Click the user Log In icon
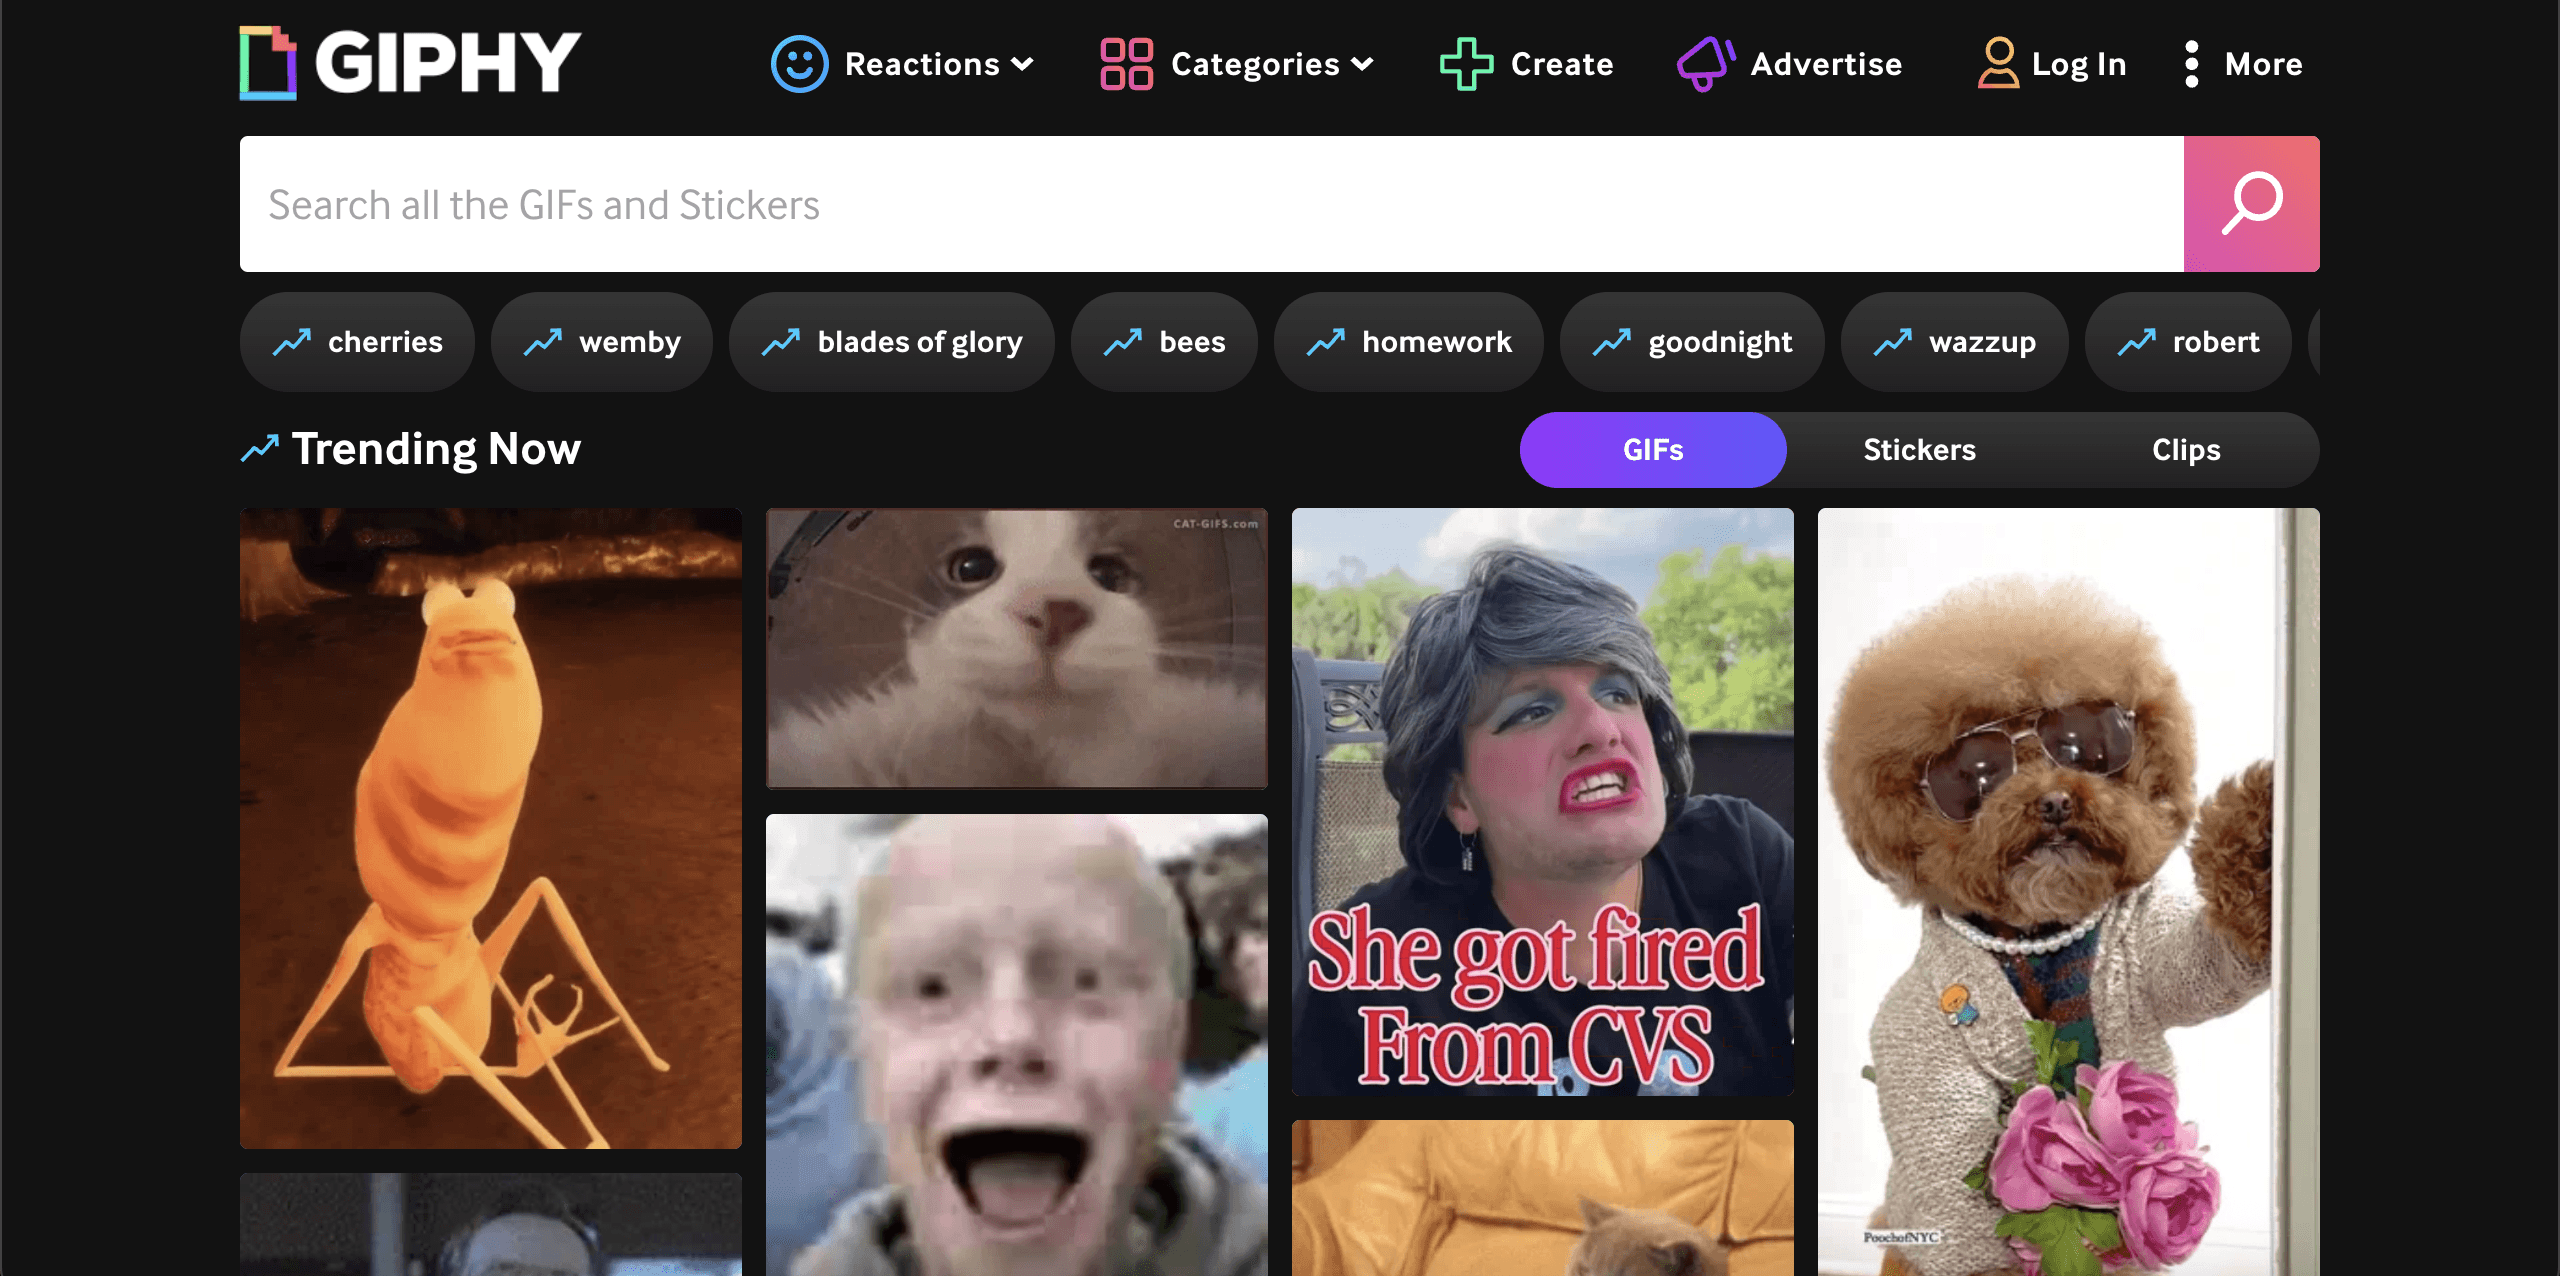 (1997, 64)
